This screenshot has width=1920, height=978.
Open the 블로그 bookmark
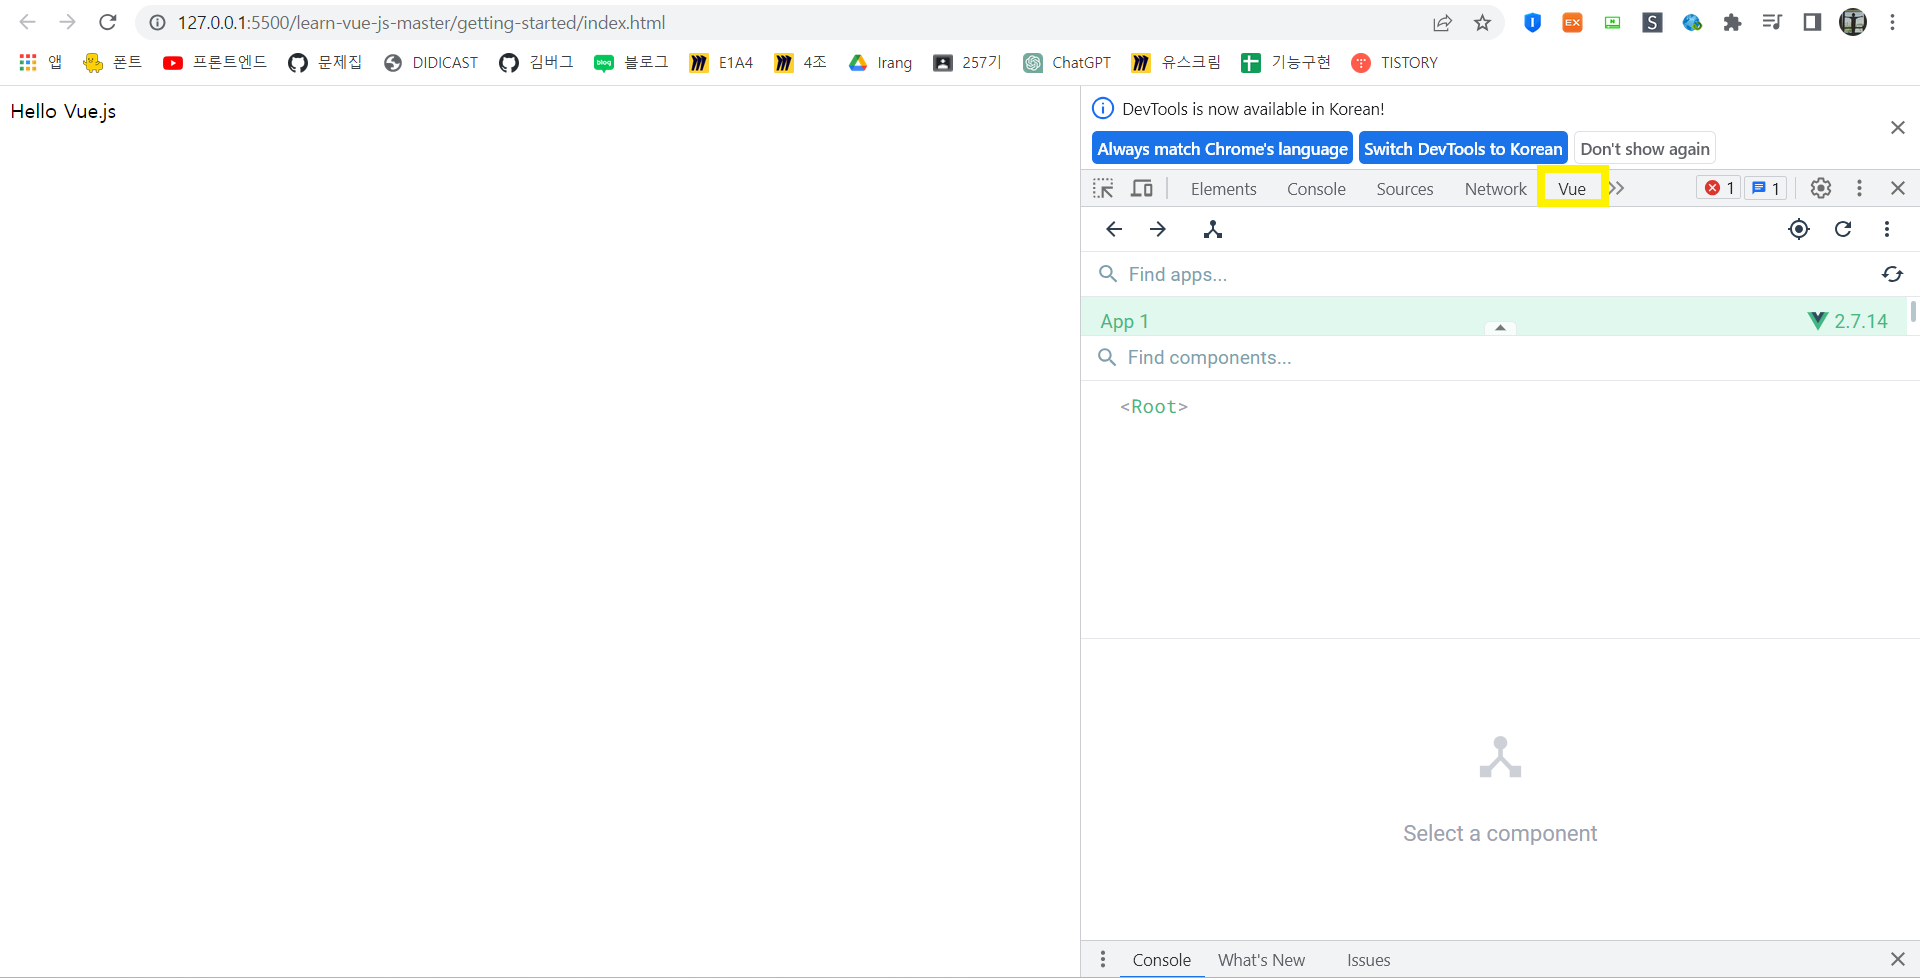pyautogui.click(x=631, y=62)
